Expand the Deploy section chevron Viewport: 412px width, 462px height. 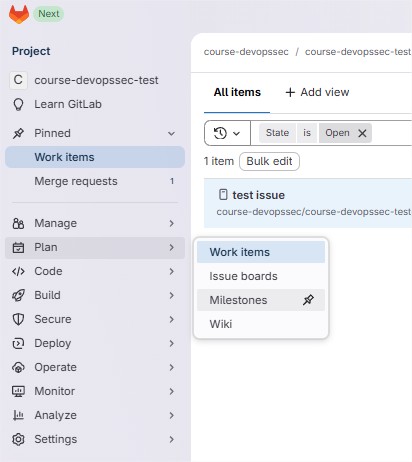point(171,343)
